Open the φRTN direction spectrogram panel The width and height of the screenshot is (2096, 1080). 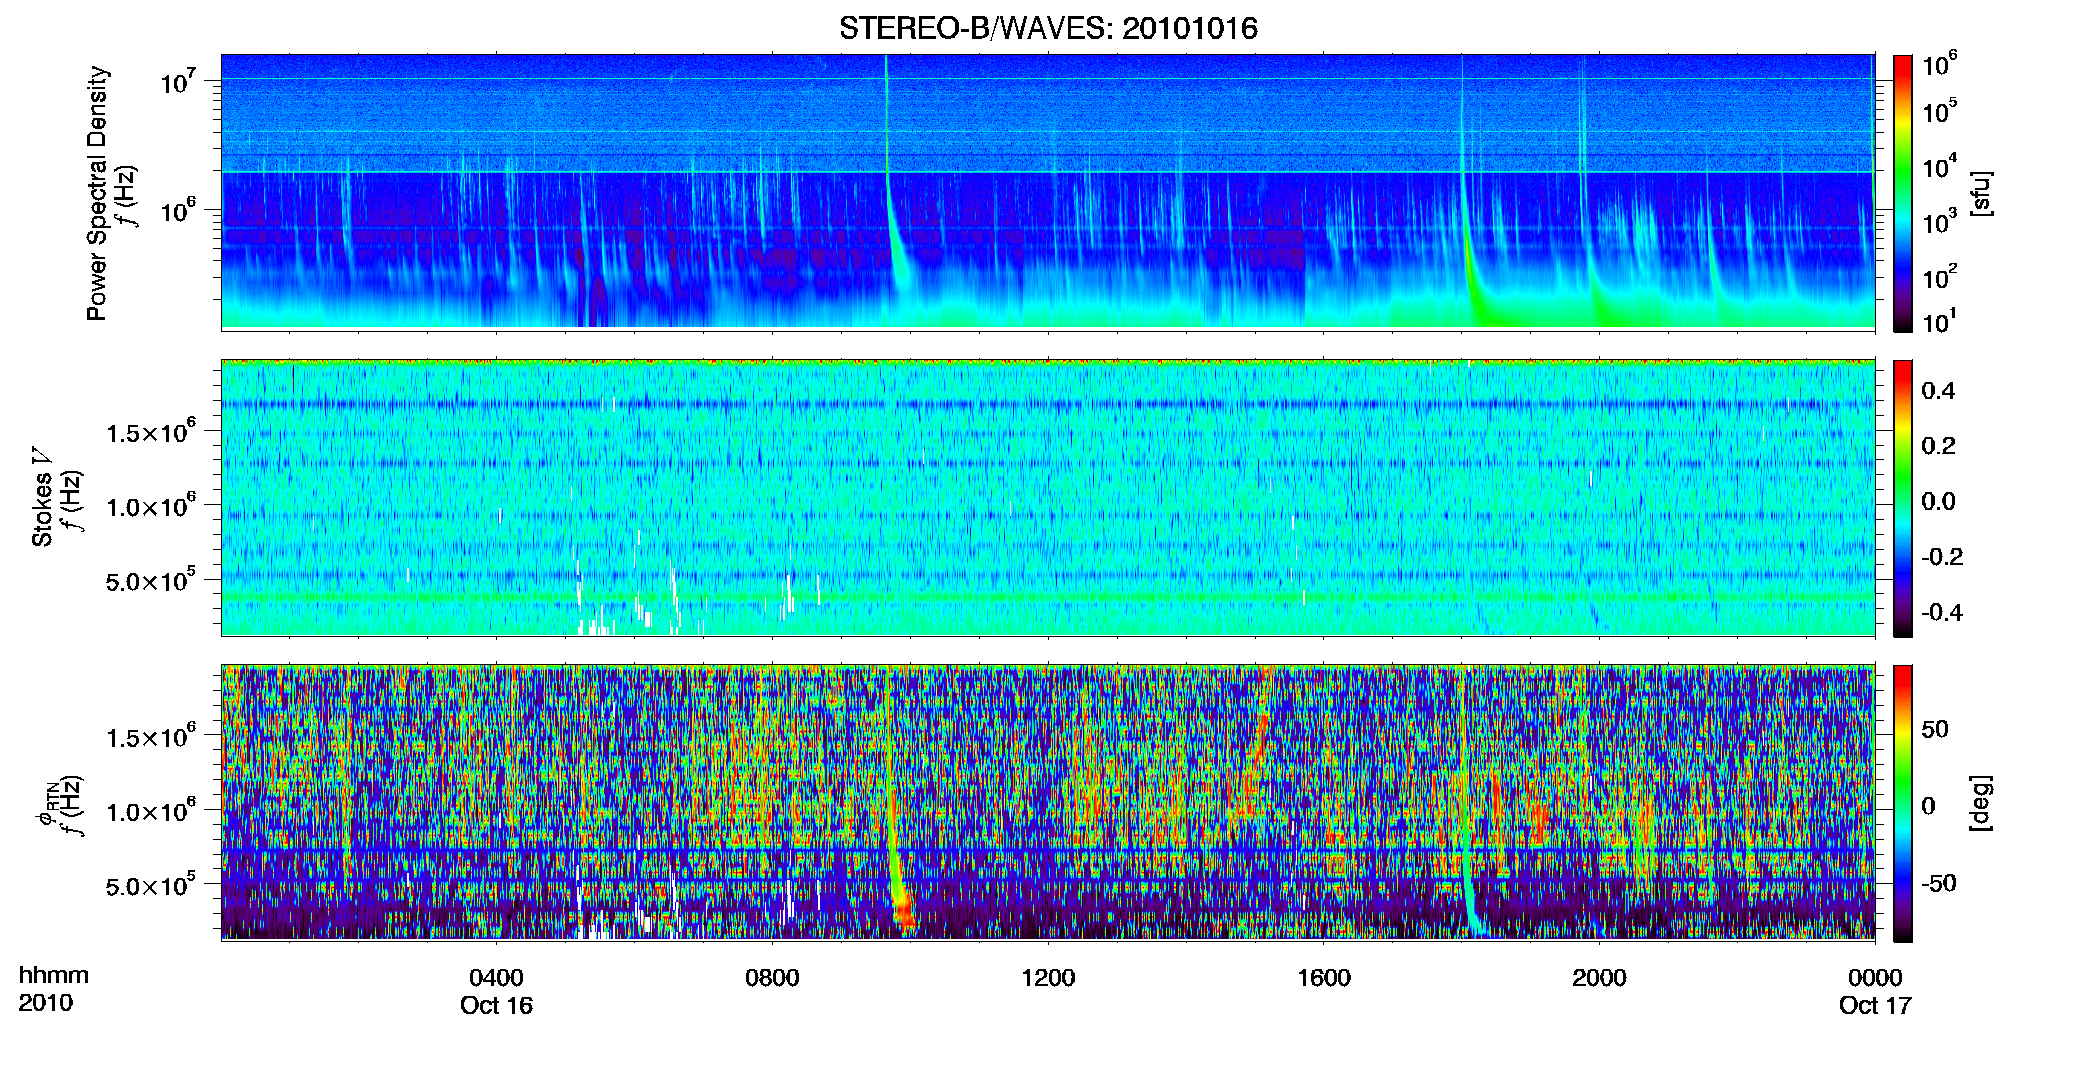(x=1048, y=802)
